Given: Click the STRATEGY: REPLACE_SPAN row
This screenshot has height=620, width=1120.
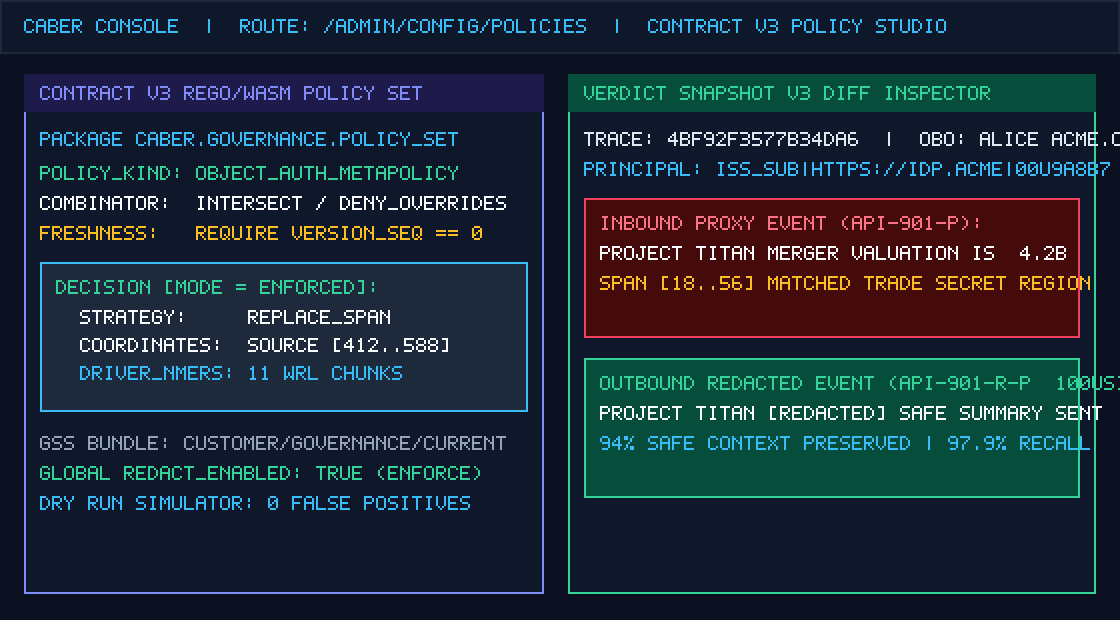Looking at the screenshot, I should coord(235,316).
